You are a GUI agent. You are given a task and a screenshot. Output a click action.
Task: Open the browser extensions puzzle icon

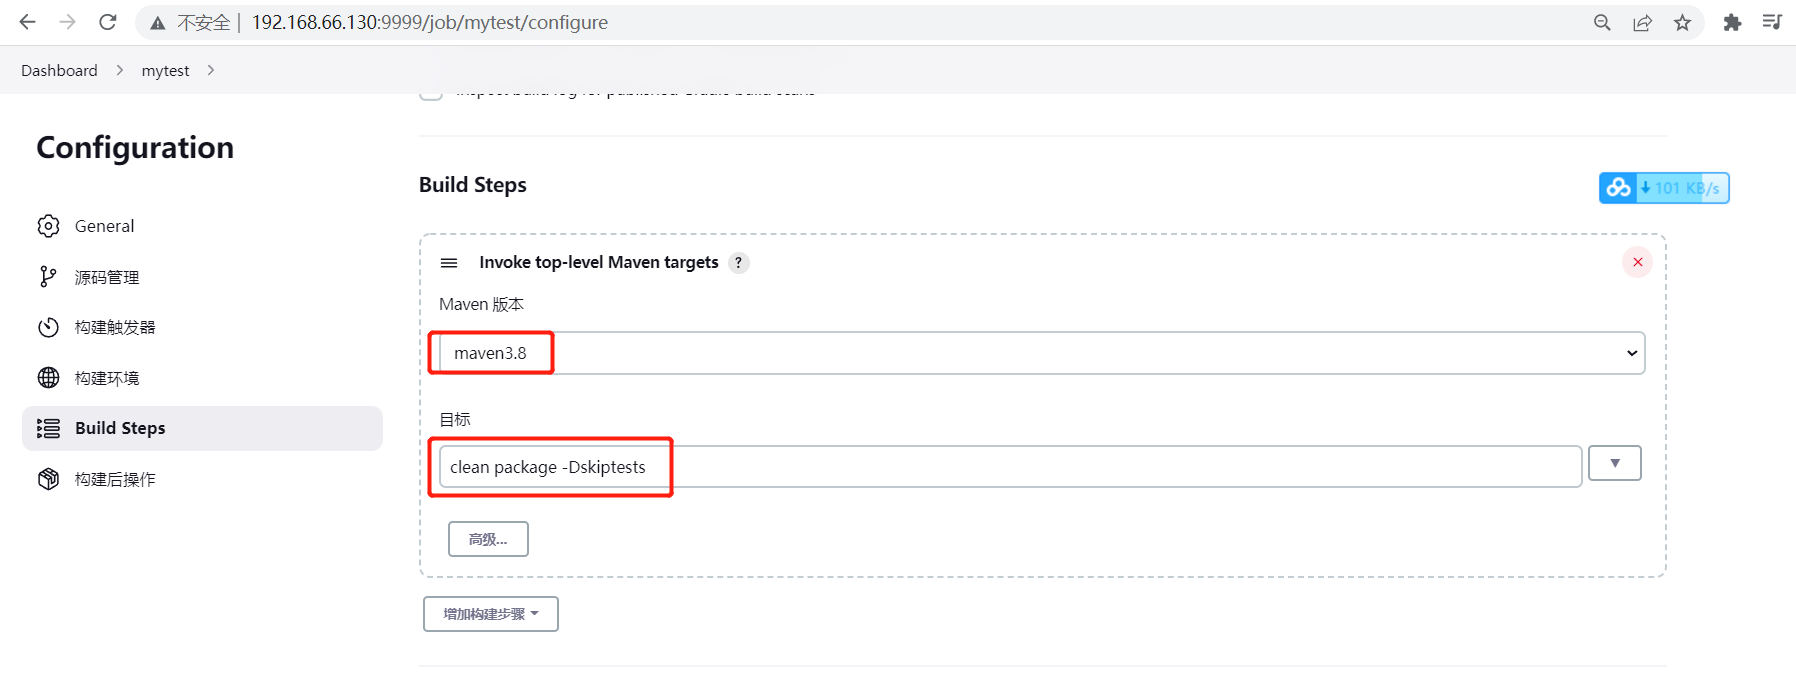(1732, 22)
